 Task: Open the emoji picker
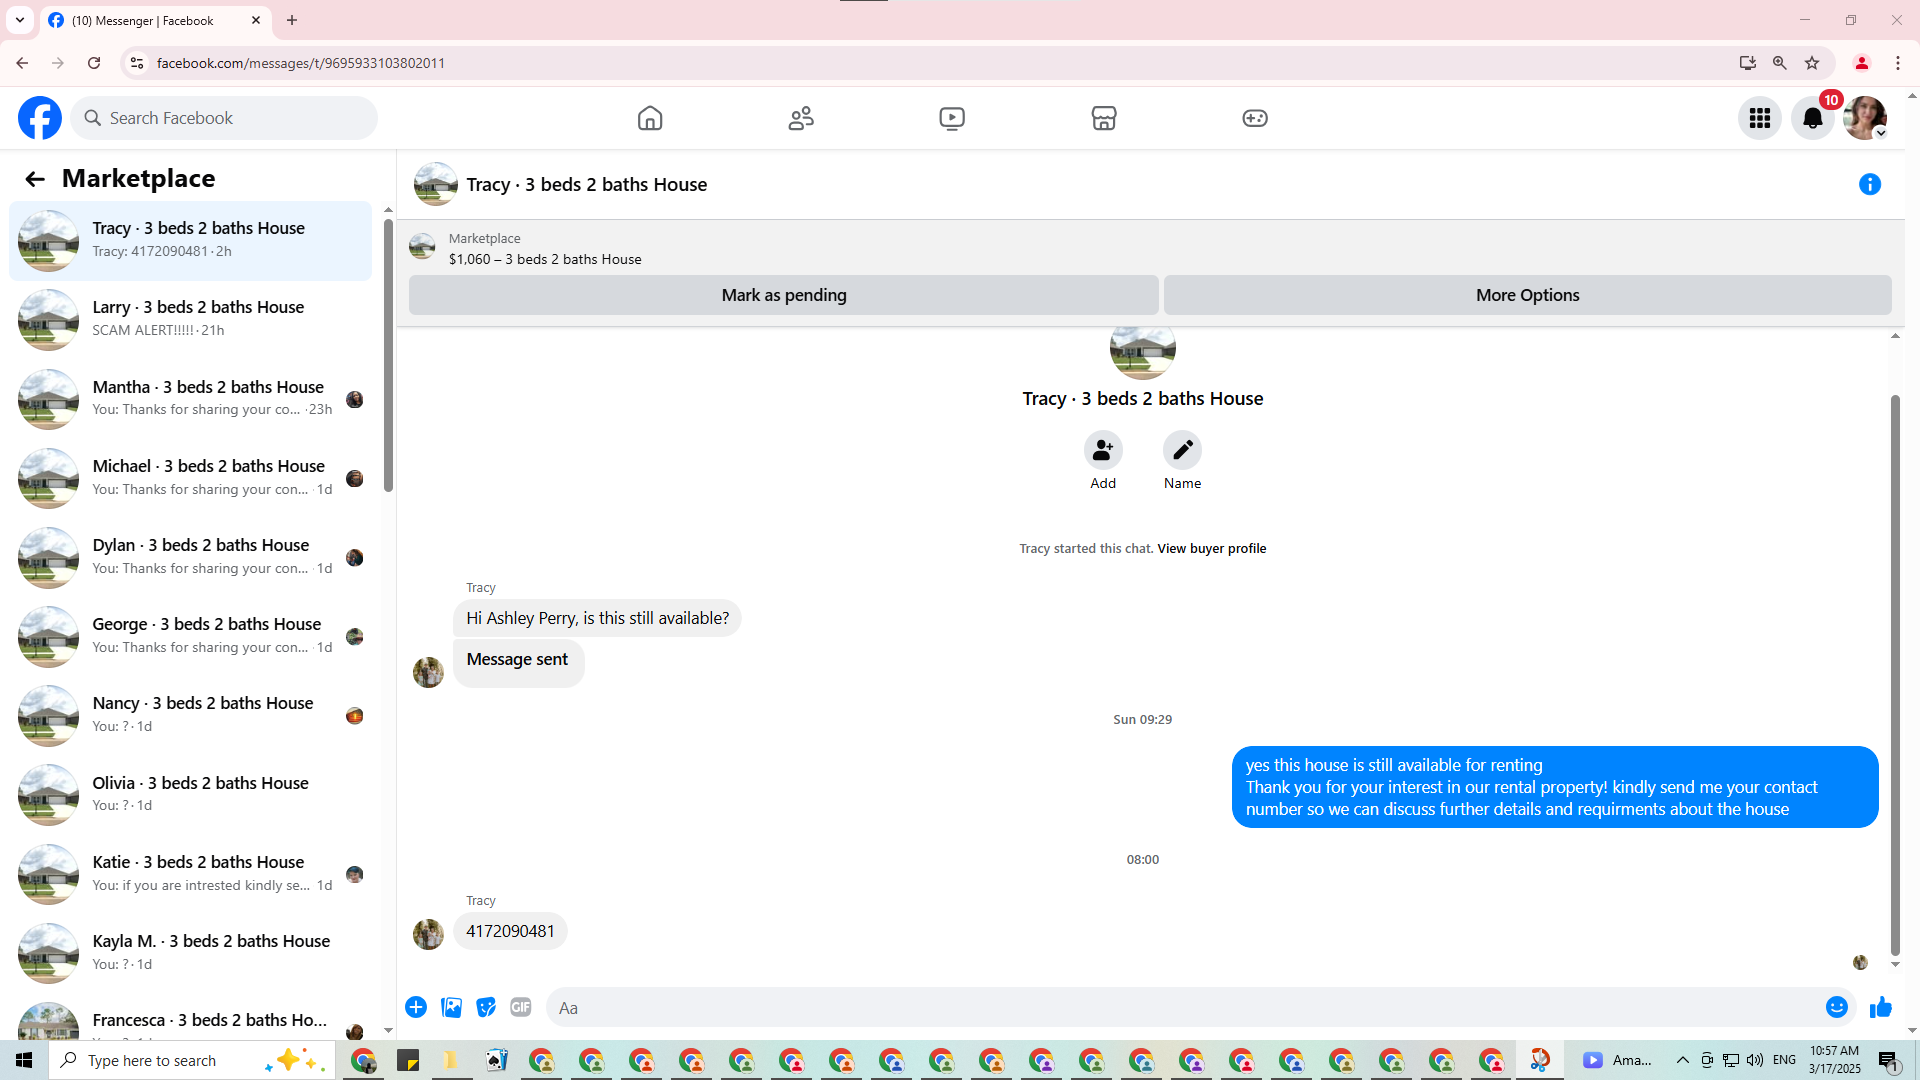click(1837, 1007)
